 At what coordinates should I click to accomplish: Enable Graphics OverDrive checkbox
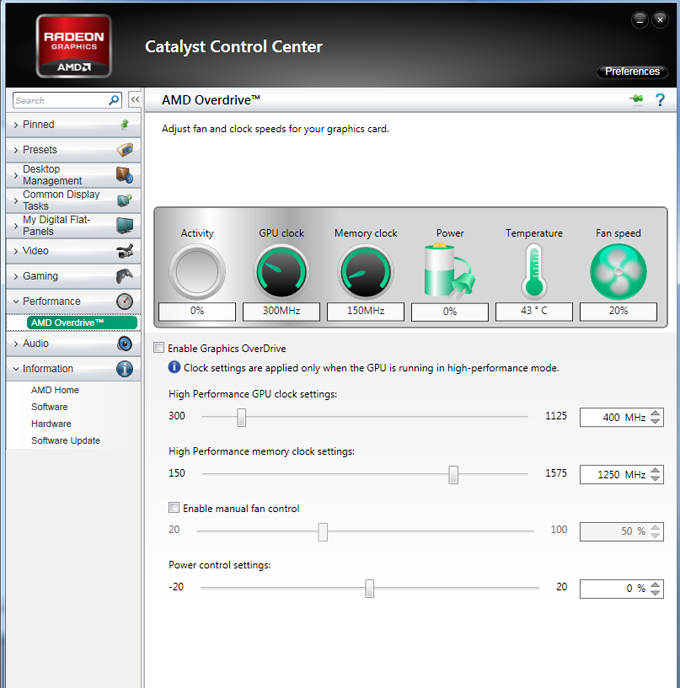coord(158,348)
